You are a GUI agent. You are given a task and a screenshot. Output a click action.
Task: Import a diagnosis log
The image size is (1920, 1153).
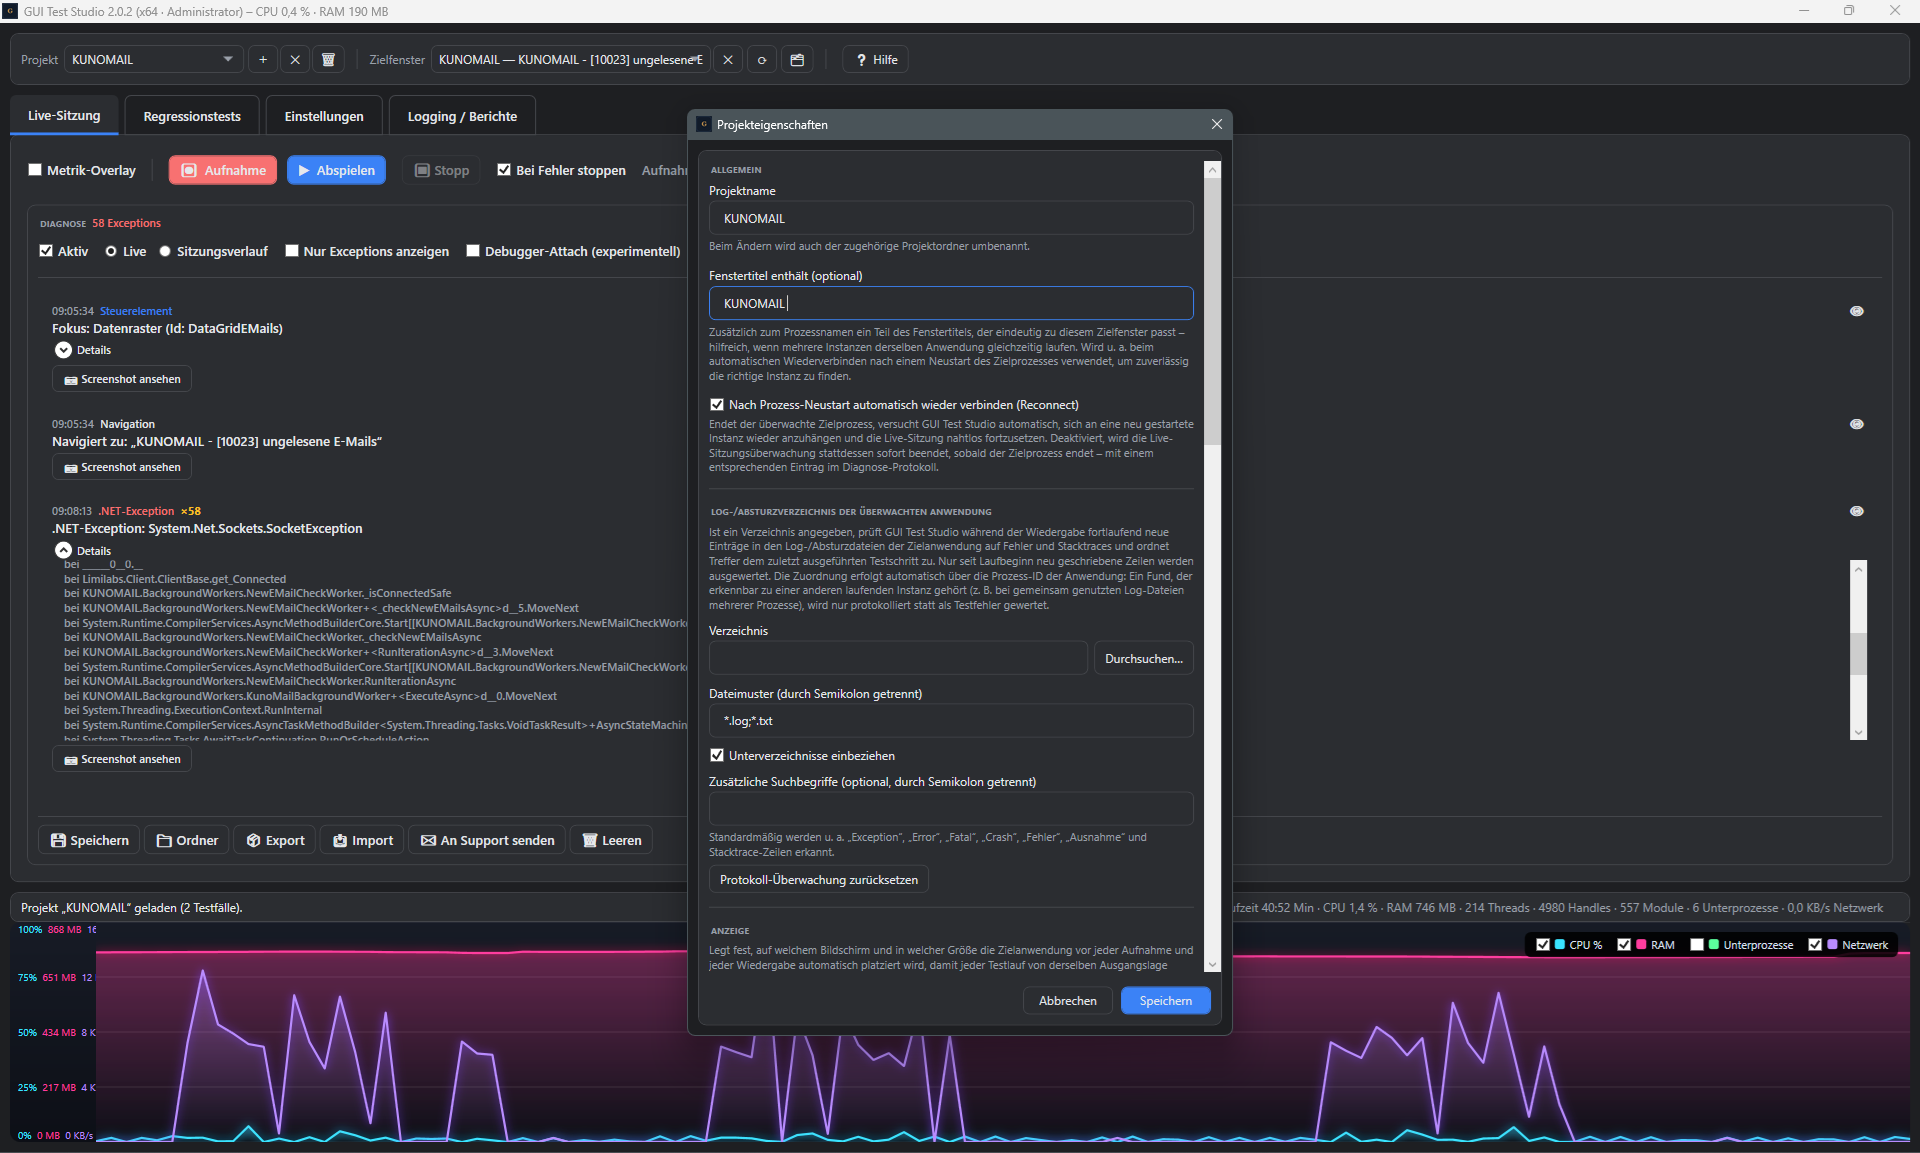(363, 840)
